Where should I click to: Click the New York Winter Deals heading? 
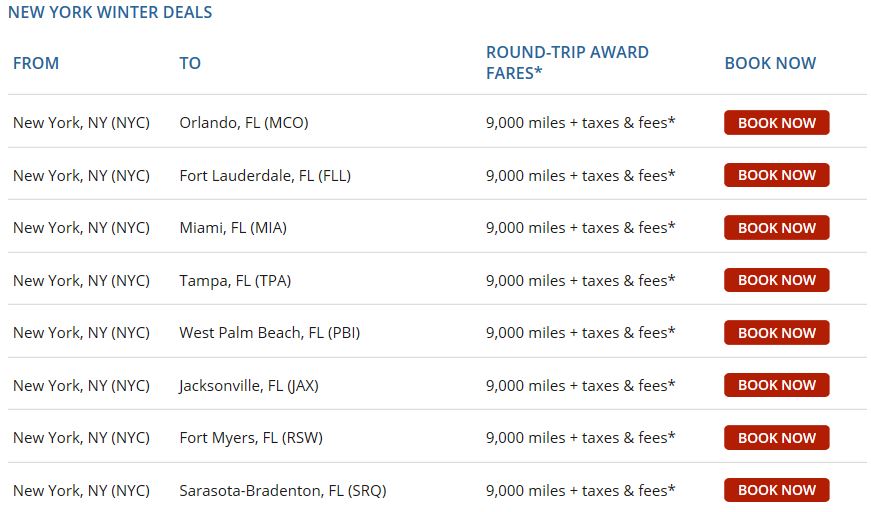tap(110, 13)
